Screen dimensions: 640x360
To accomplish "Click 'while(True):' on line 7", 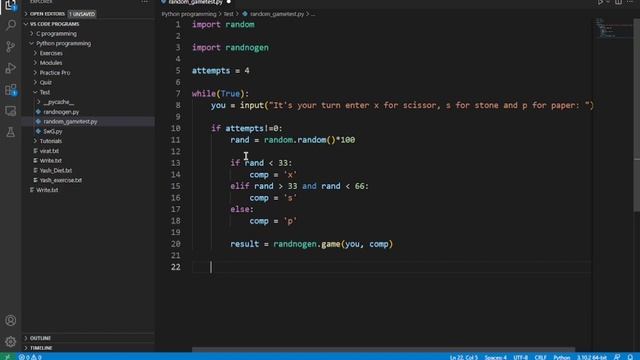I will pyautogui.click(x=220, y=94).
